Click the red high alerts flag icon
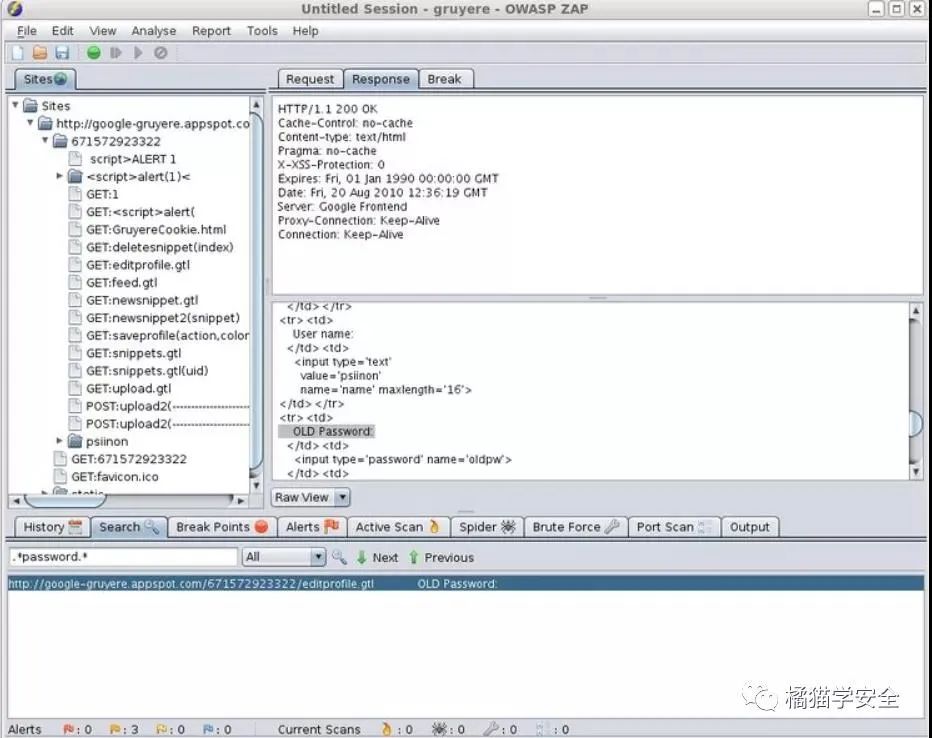 68,729
